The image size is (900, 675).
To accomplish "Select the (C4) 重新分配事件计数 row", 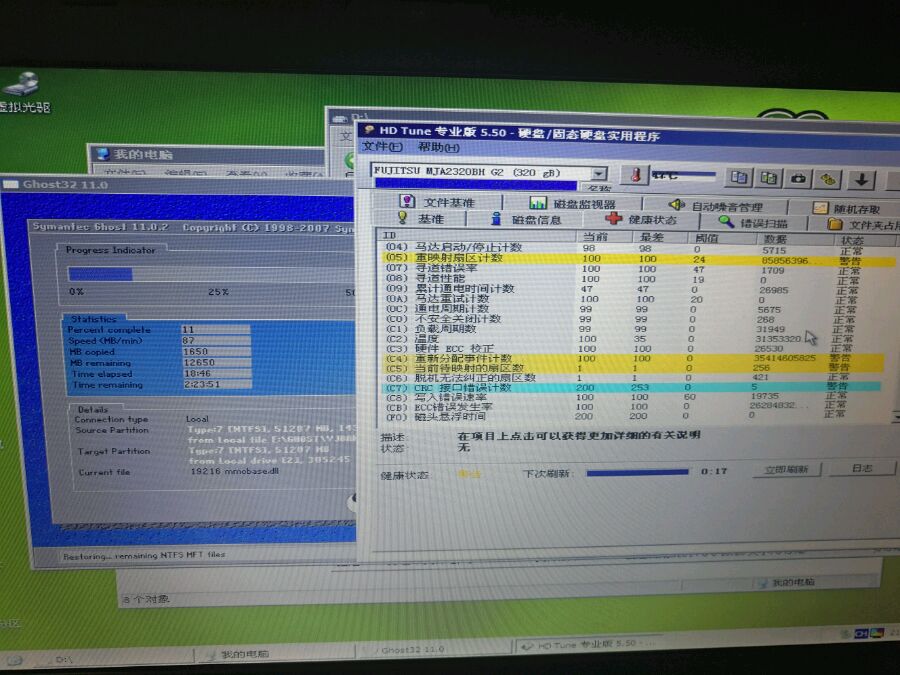I will (x=633, y=358).
